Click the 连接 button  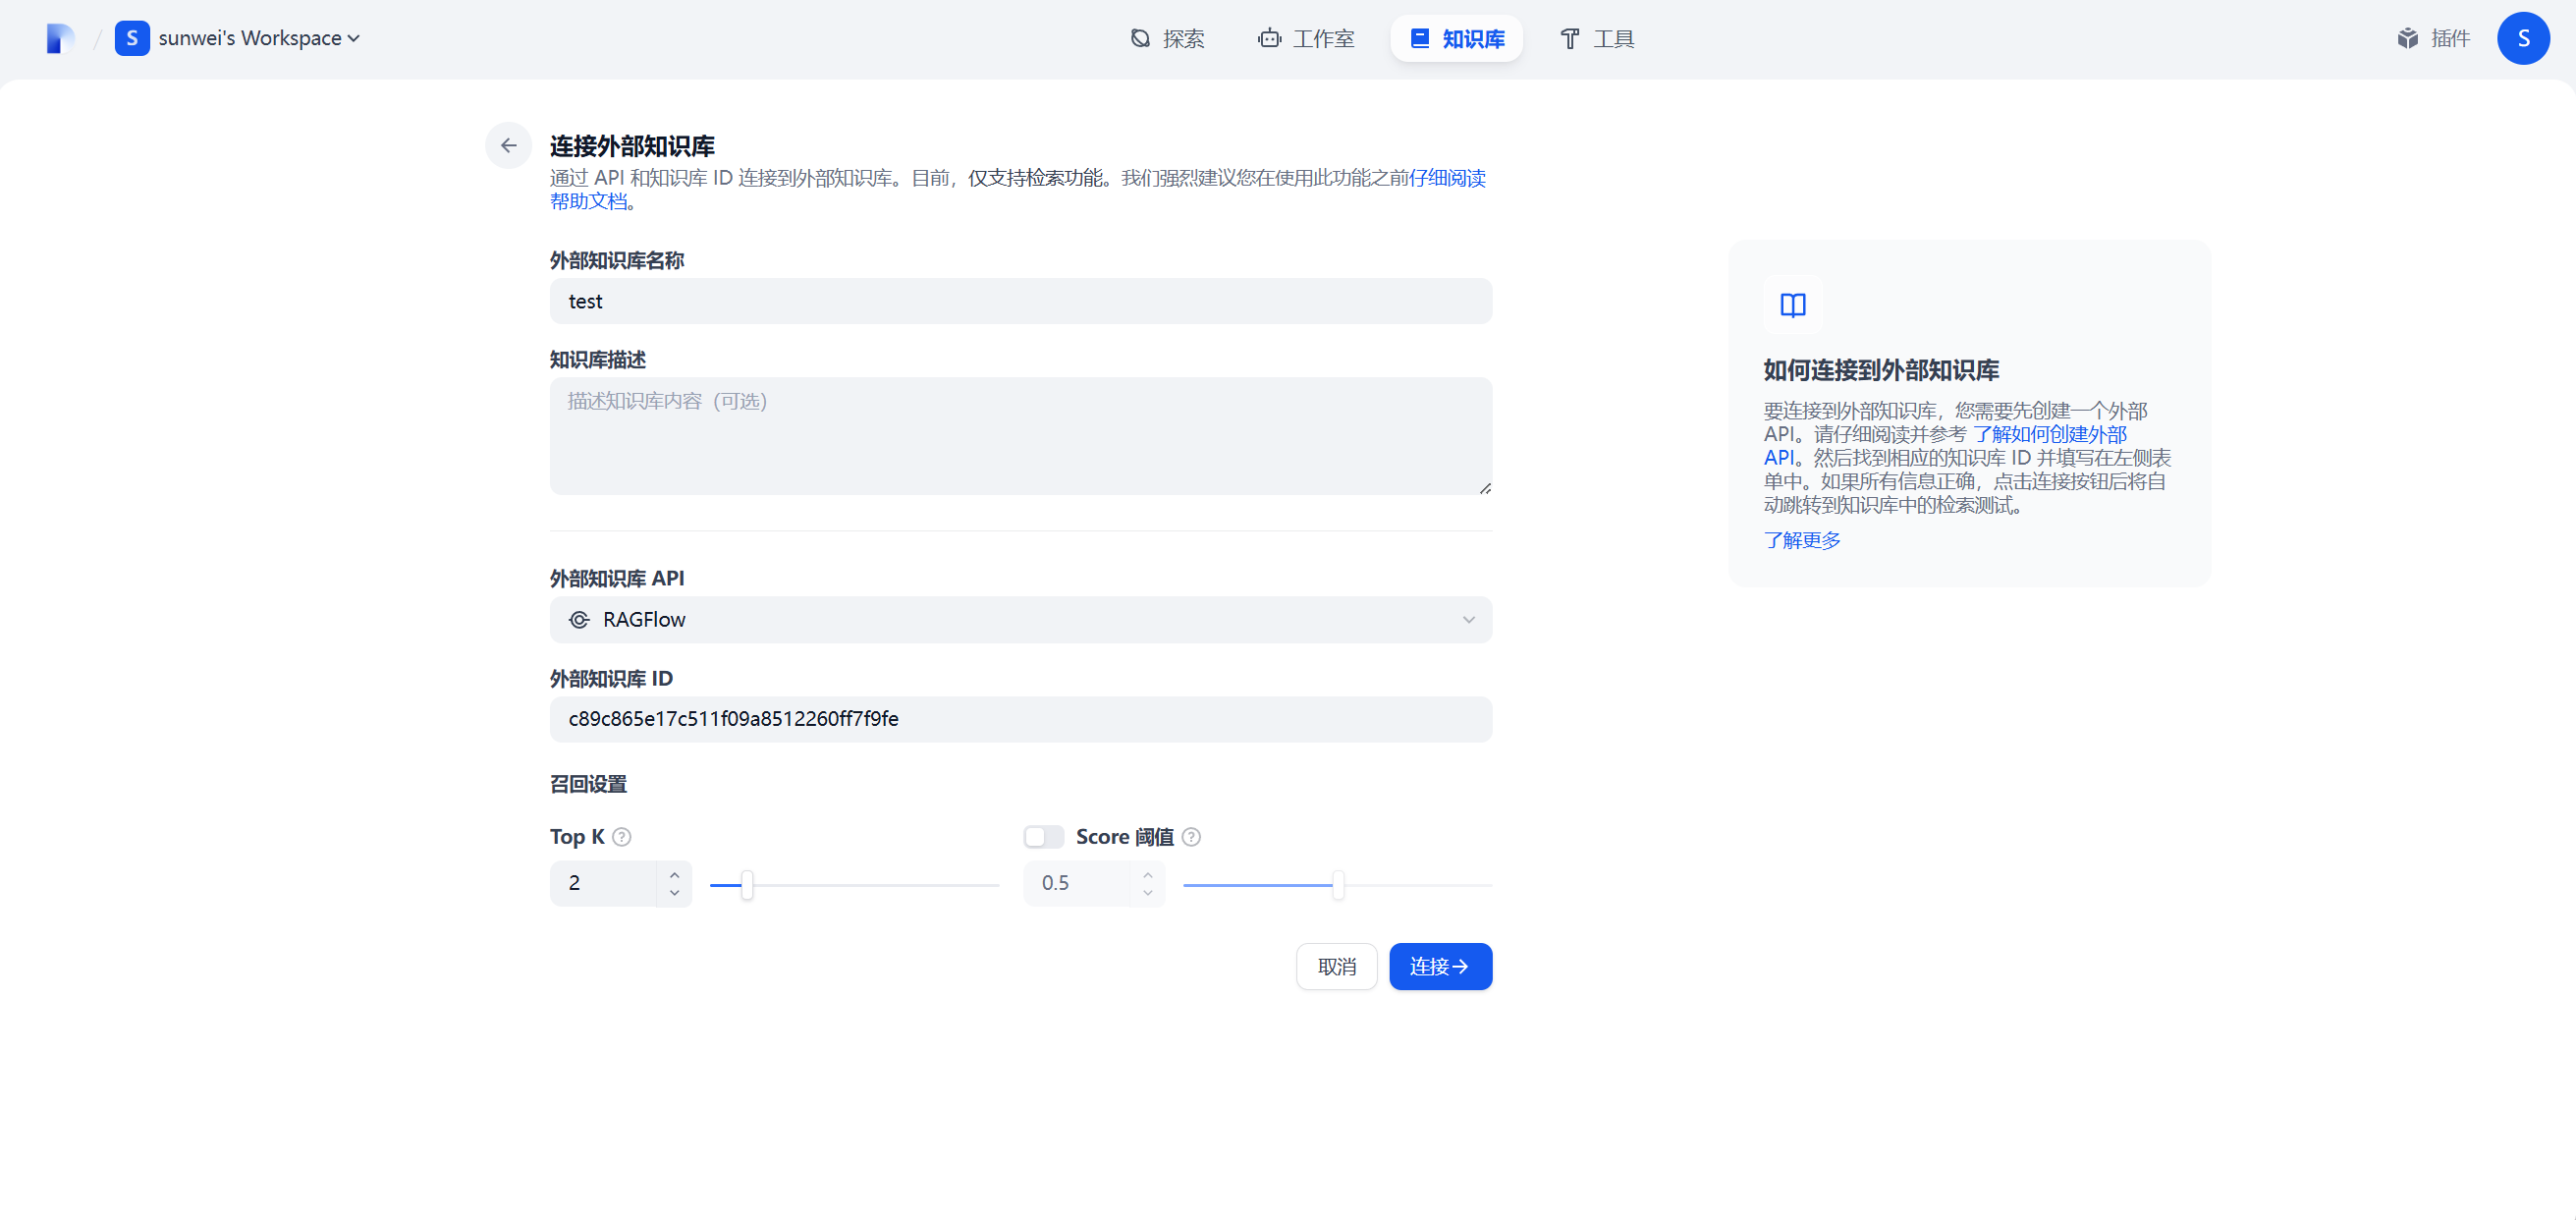1439,967
